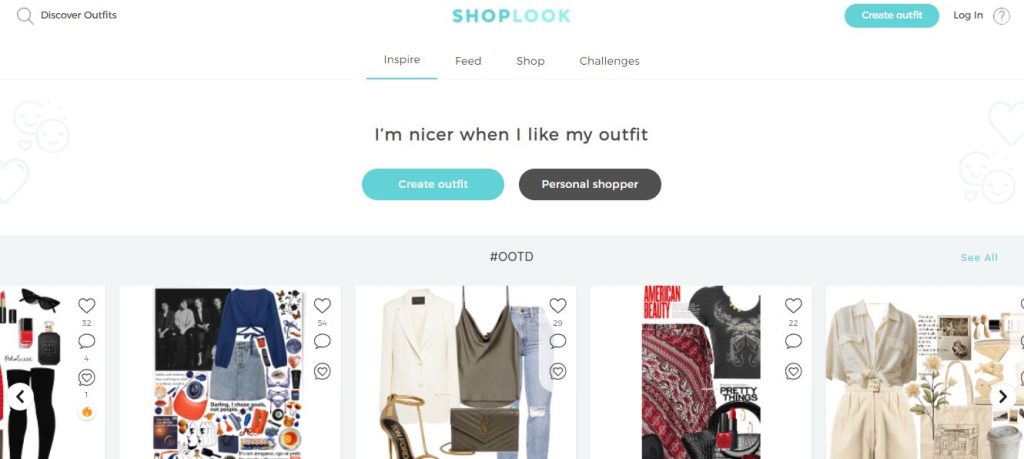Open comments on the white blazer outfit

tap(558, 341)
